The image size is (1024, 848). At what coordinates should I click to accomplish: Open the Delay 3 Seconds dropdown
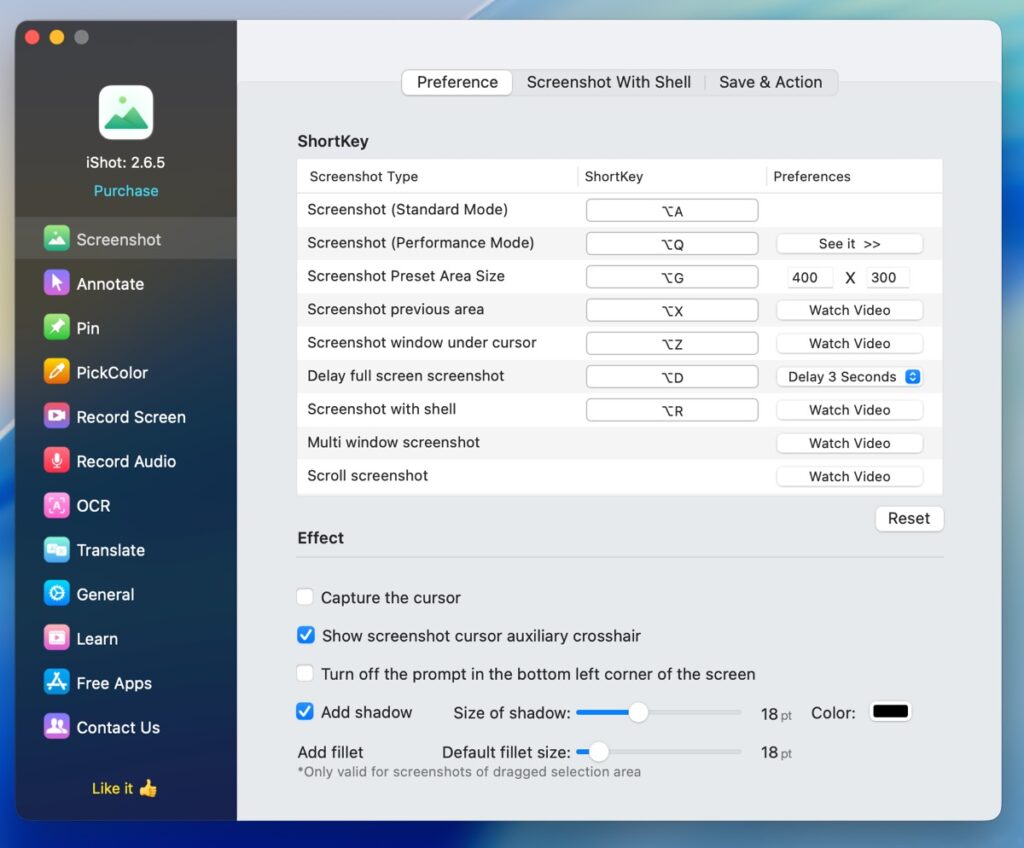[849, 377]
